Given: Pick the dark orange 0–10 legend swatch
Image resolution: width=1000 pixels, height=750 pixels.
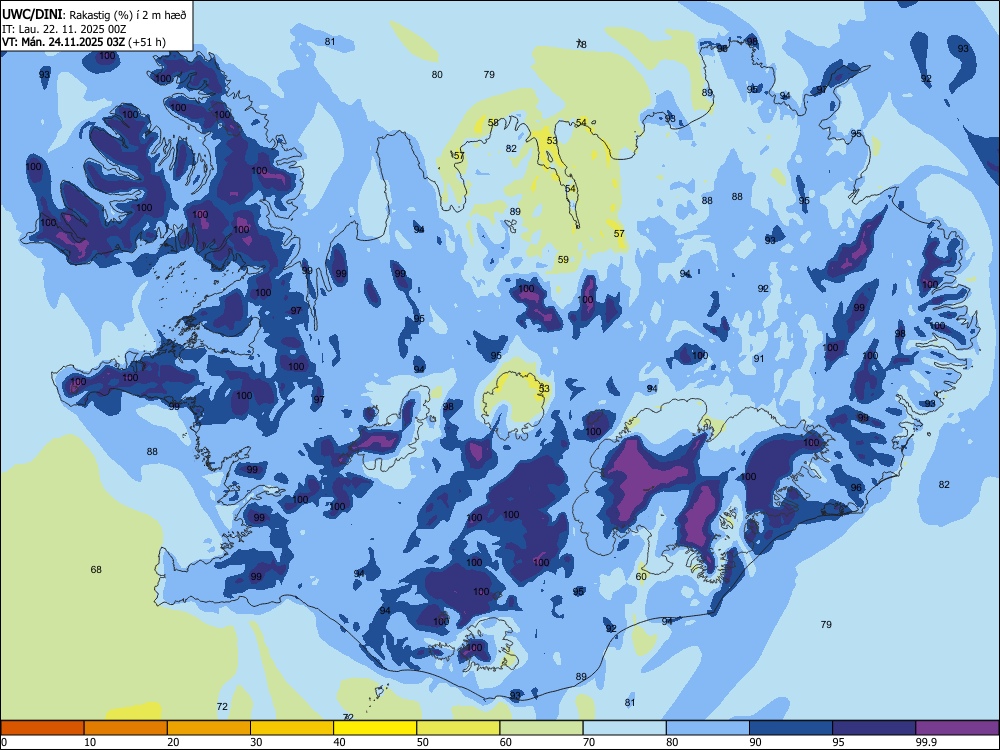Looking at the screenshot, I should [x=42, y=728].
